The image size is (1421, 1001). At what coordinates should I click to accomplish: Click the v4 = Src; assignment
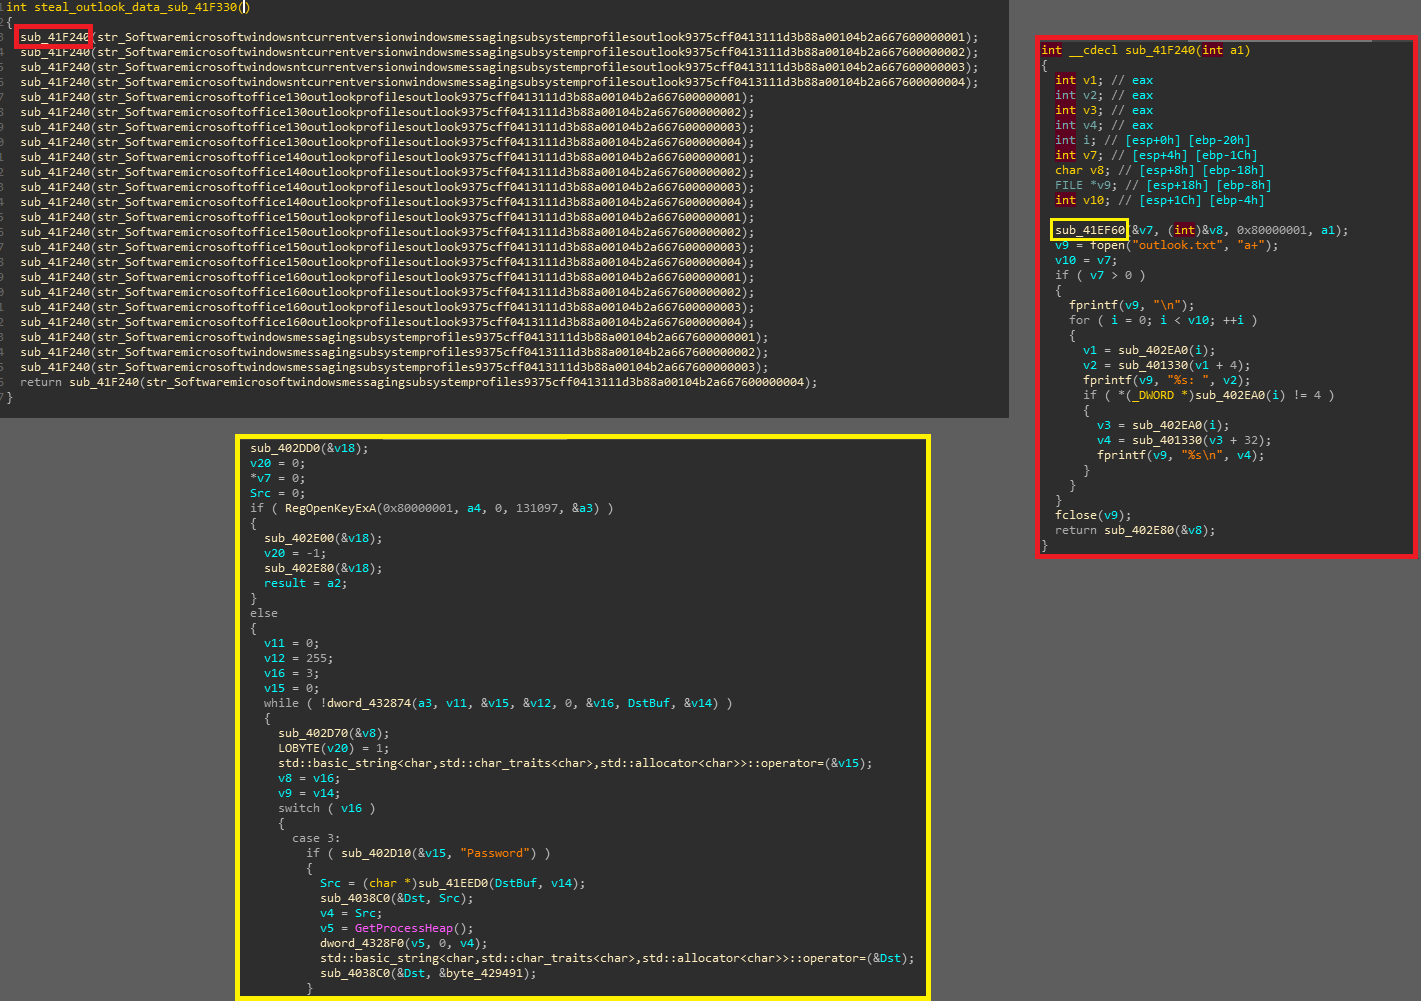[x=351, y=913]
